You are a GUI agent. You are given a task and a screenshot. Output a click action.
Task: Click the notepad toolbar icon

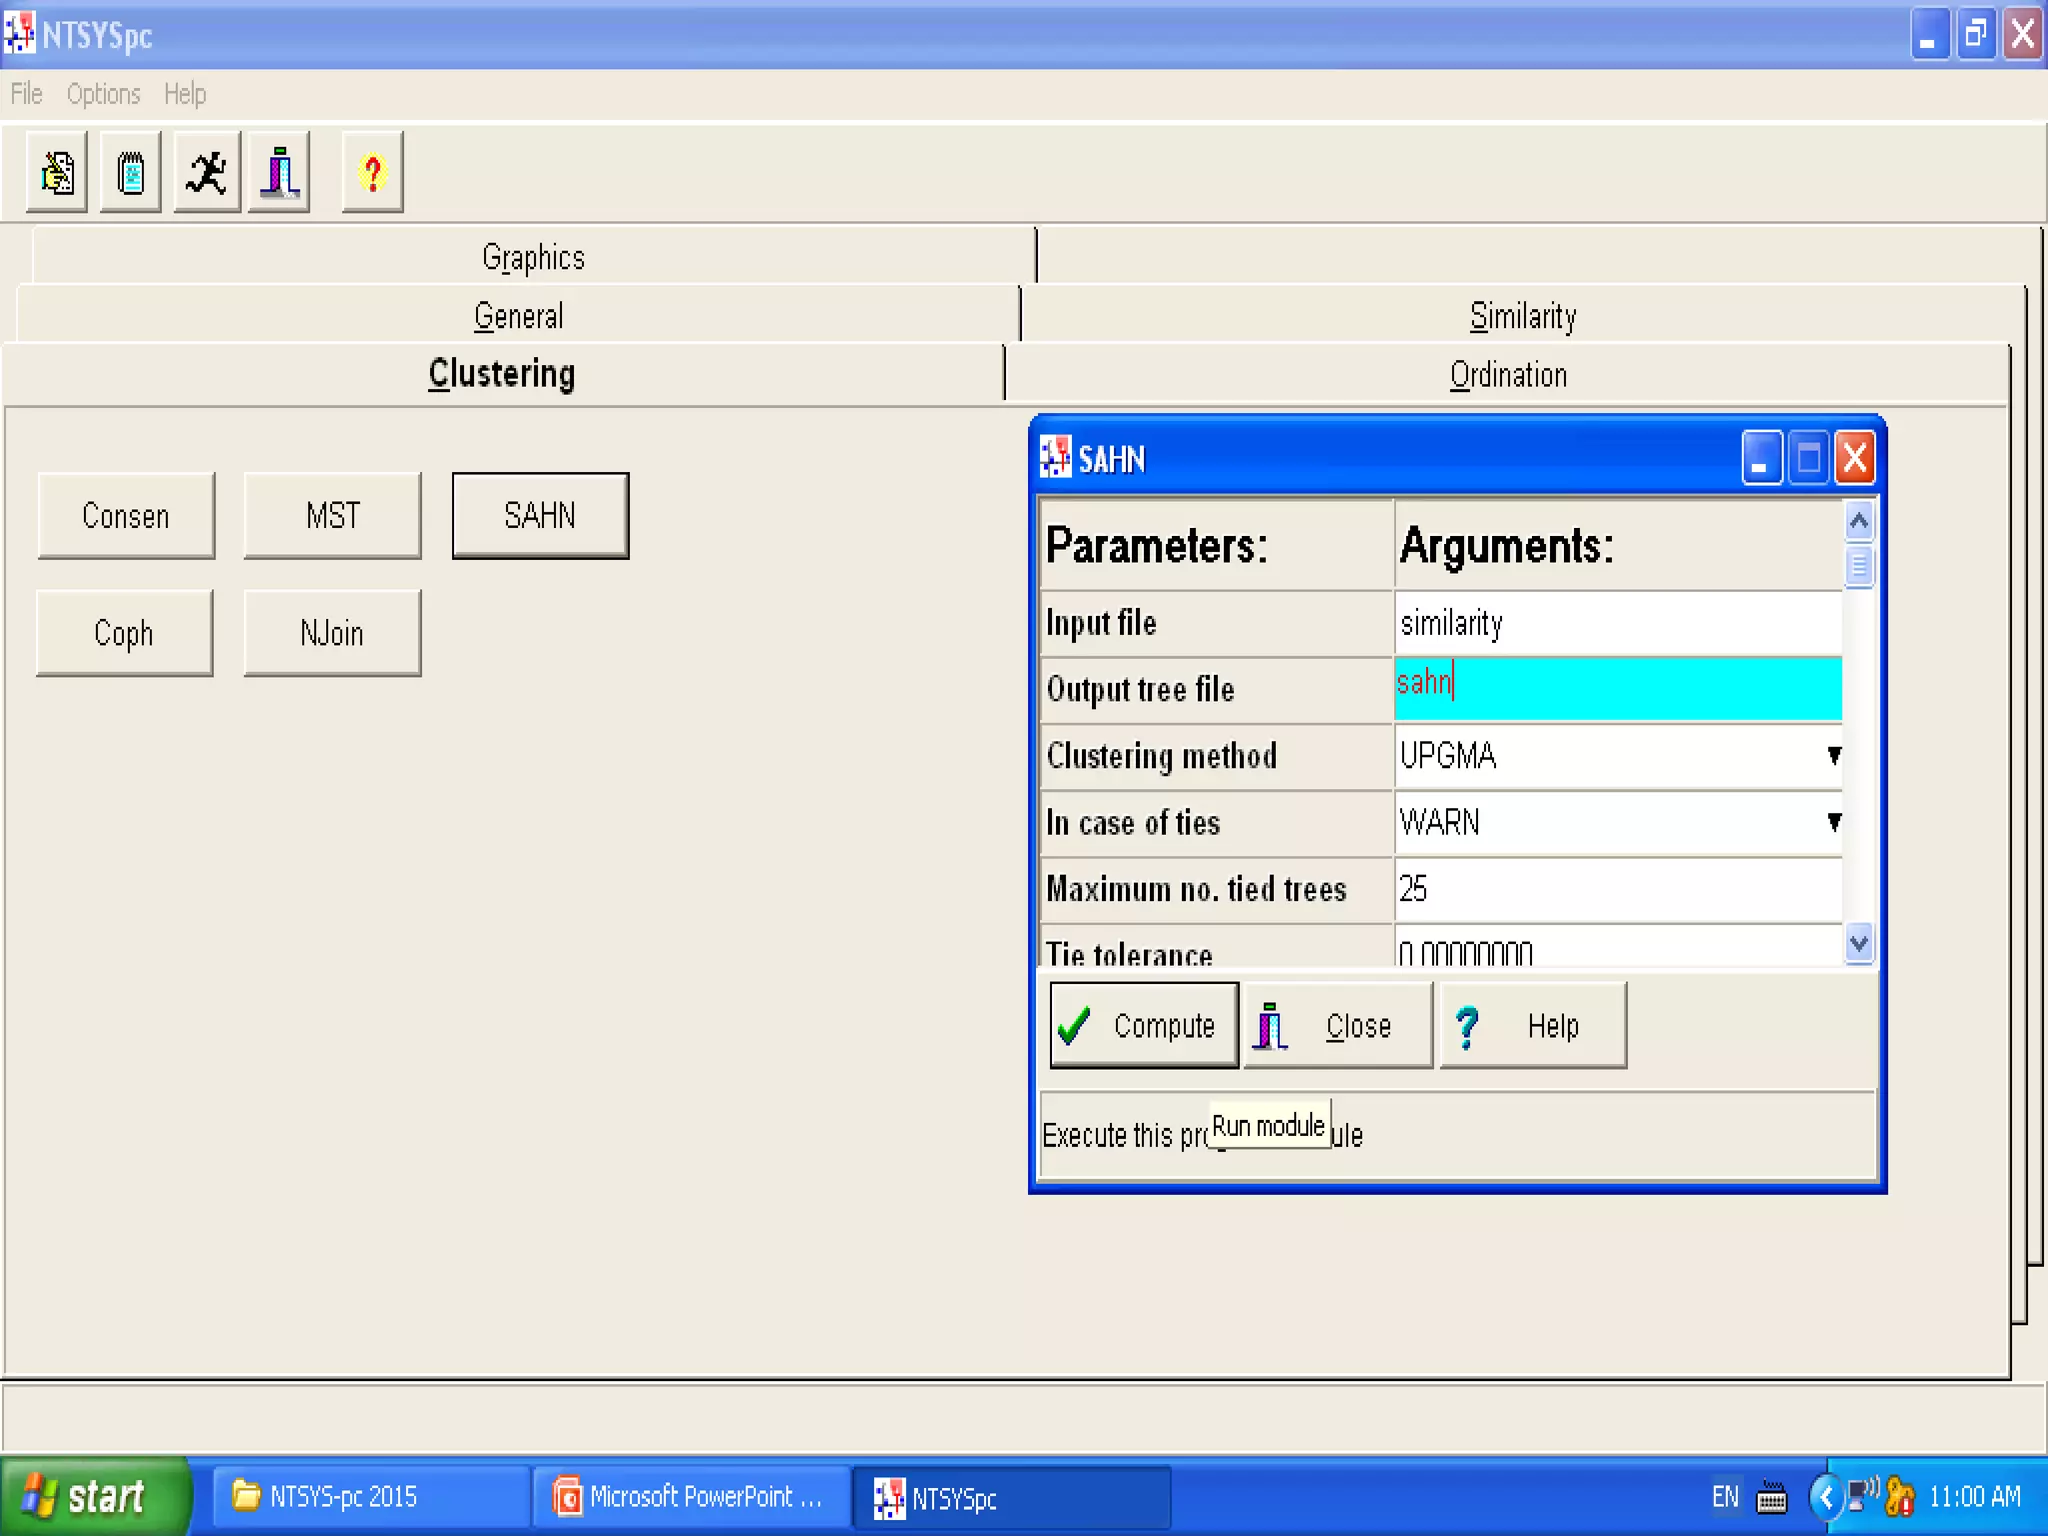click(131, 173)
